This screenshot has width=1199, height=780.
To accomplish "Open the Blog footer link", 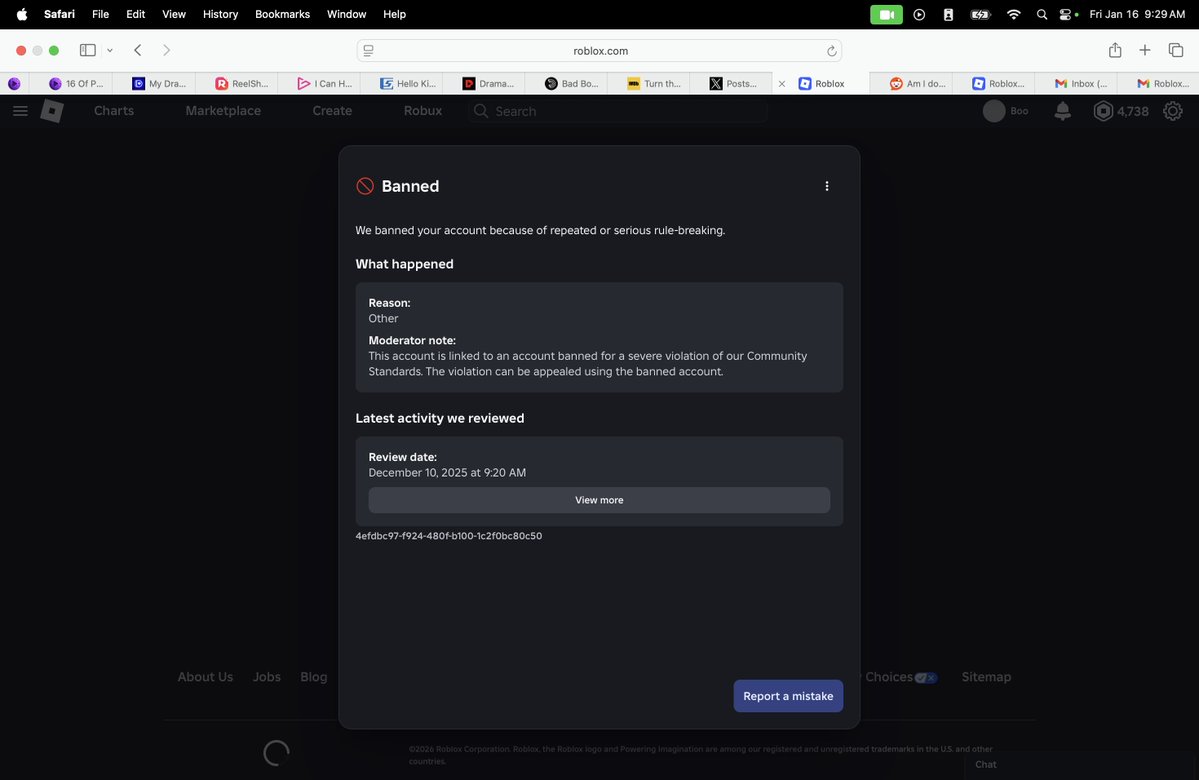I will (314, 677).
